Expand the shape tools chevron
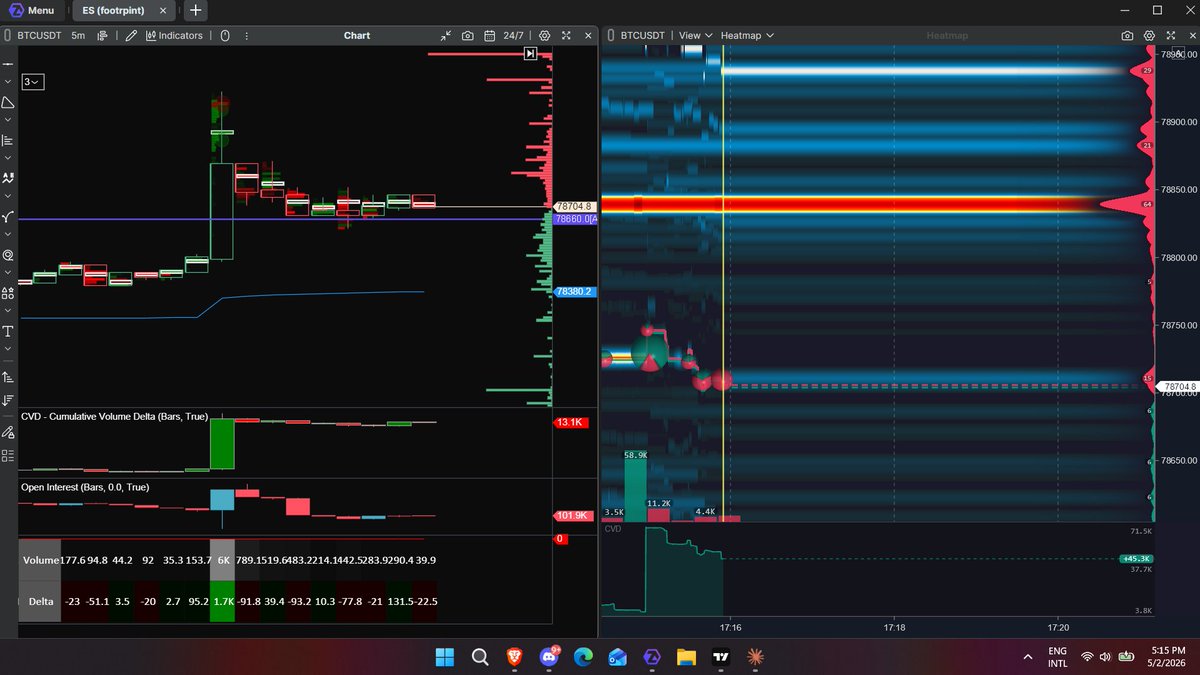This screenshot has height=675, width=1200. tap(8, 120)
